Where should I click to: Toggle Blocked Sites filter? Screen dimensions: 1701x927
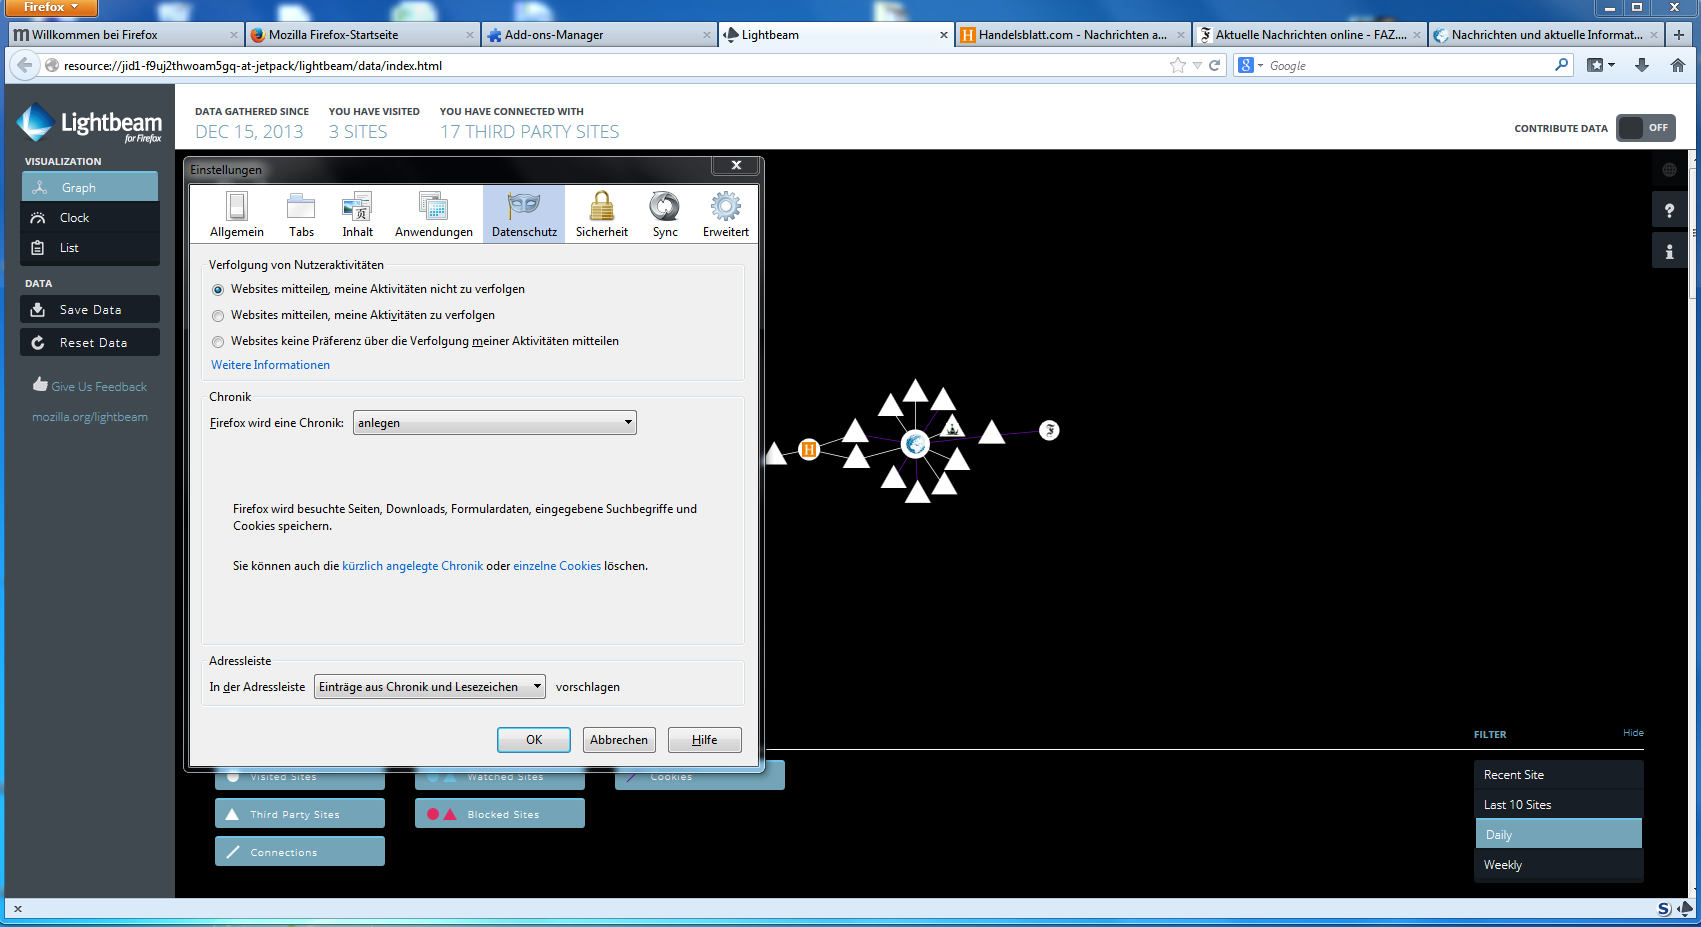(x=499, y=814)
